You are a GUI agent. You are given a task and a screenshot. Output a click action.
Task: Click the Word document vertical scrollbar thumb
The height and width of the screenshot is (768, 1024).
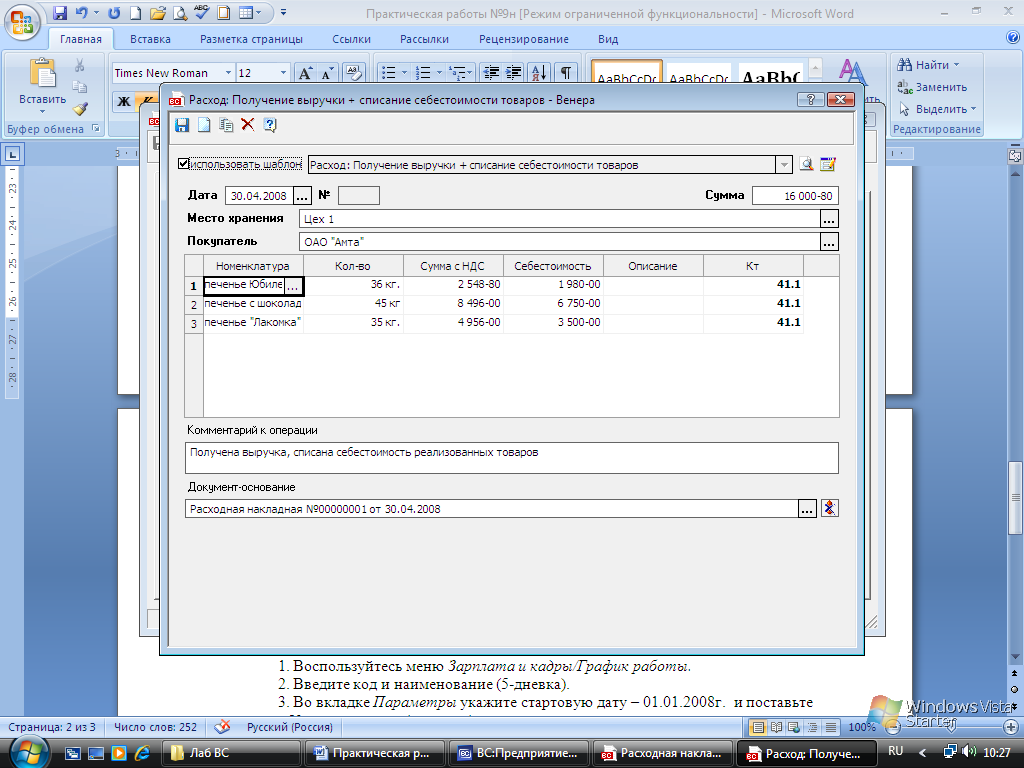(1014, 498)
